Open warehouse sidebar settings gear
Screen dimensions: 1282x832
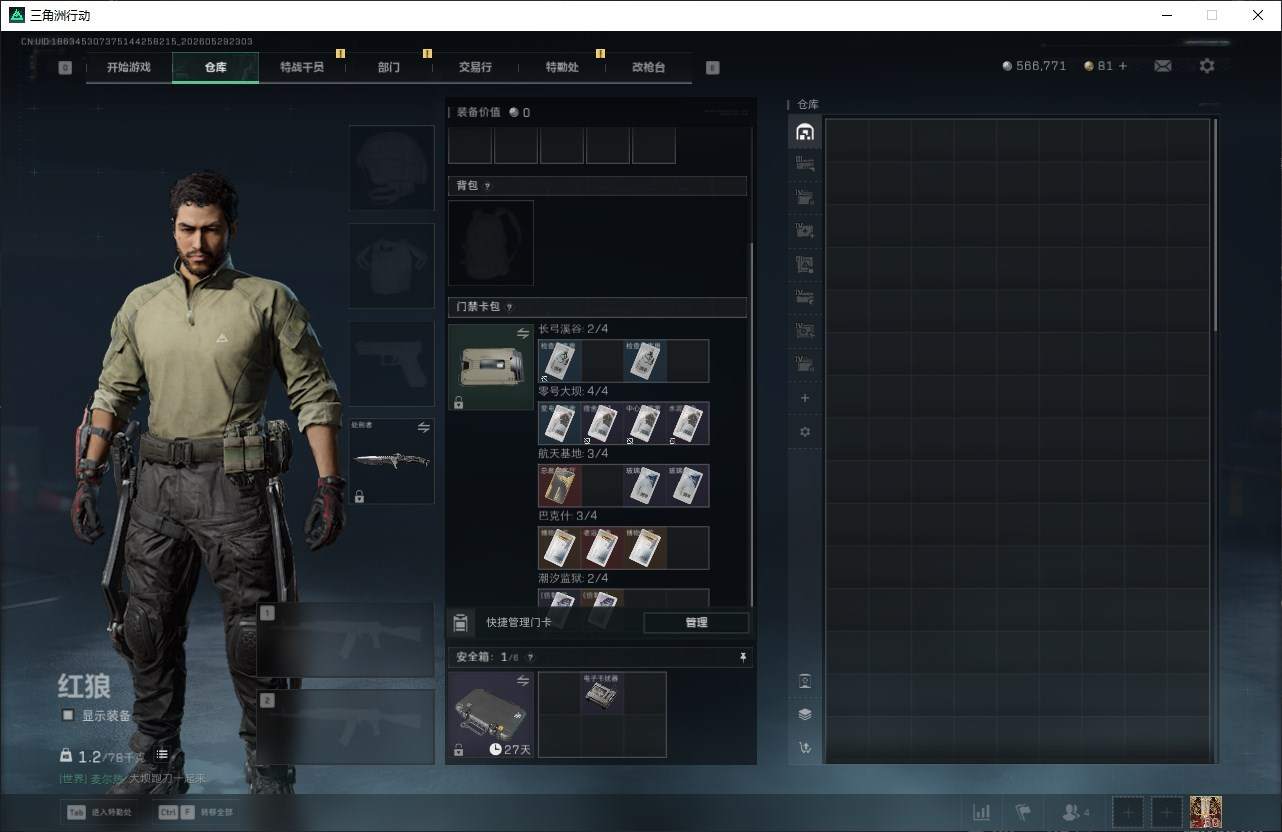click(x=805, y=432)
